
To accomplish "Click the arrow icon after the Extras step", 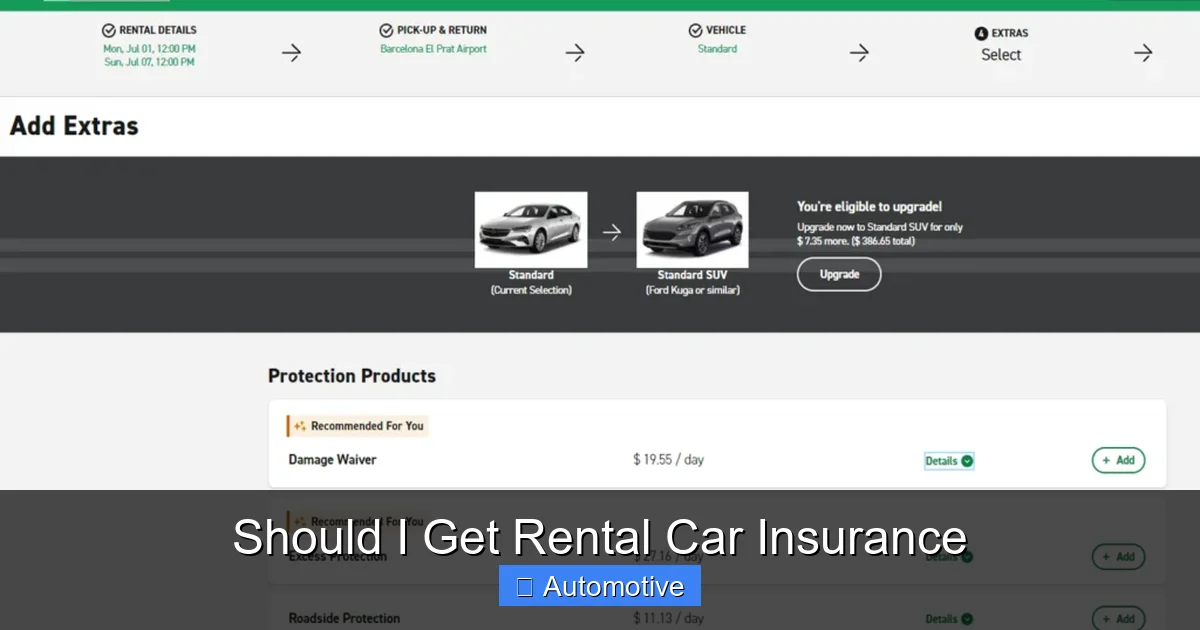I will point(1143,51).
